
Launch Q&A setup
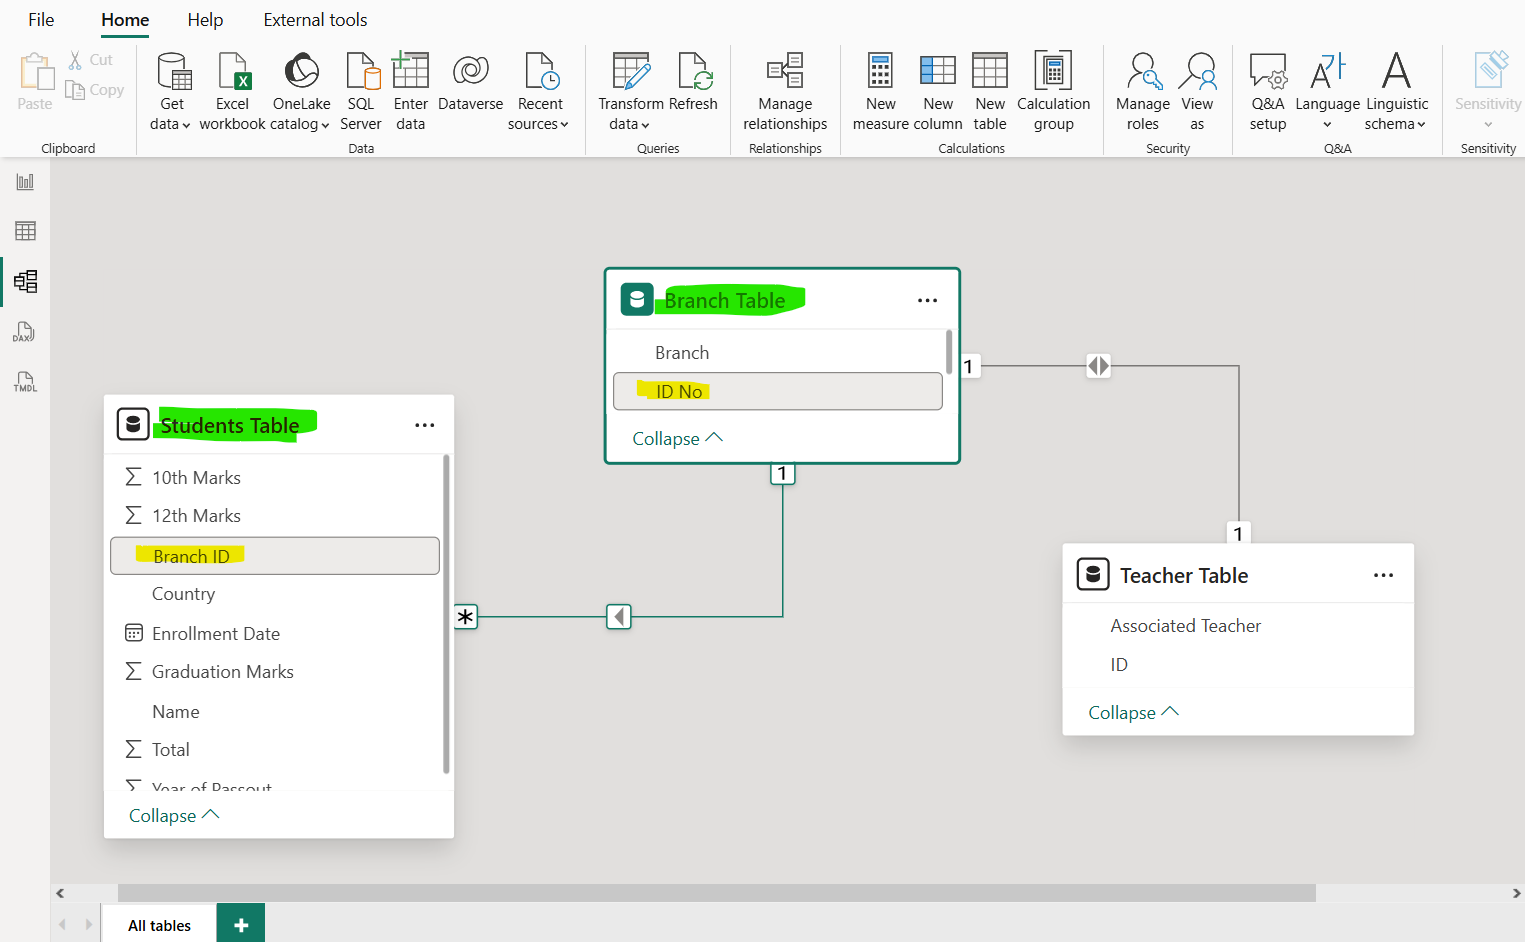(1267, 90)
